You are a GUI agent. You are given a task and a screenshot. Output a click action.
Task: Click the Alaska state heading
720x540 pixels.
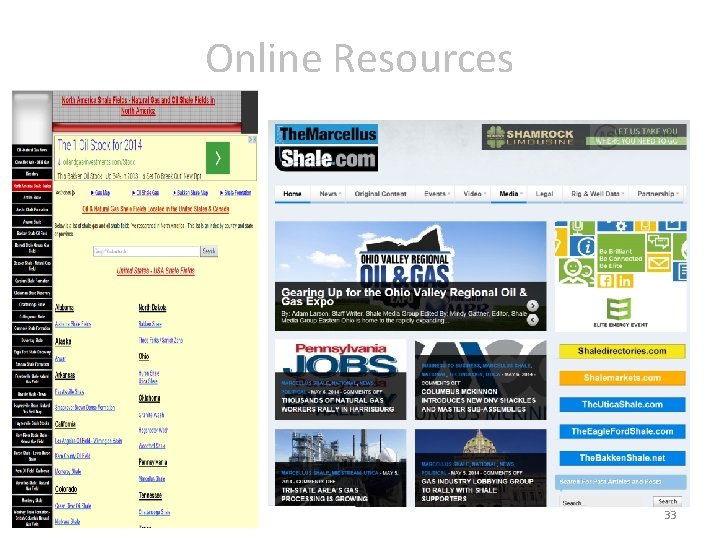tap(63, 342)
